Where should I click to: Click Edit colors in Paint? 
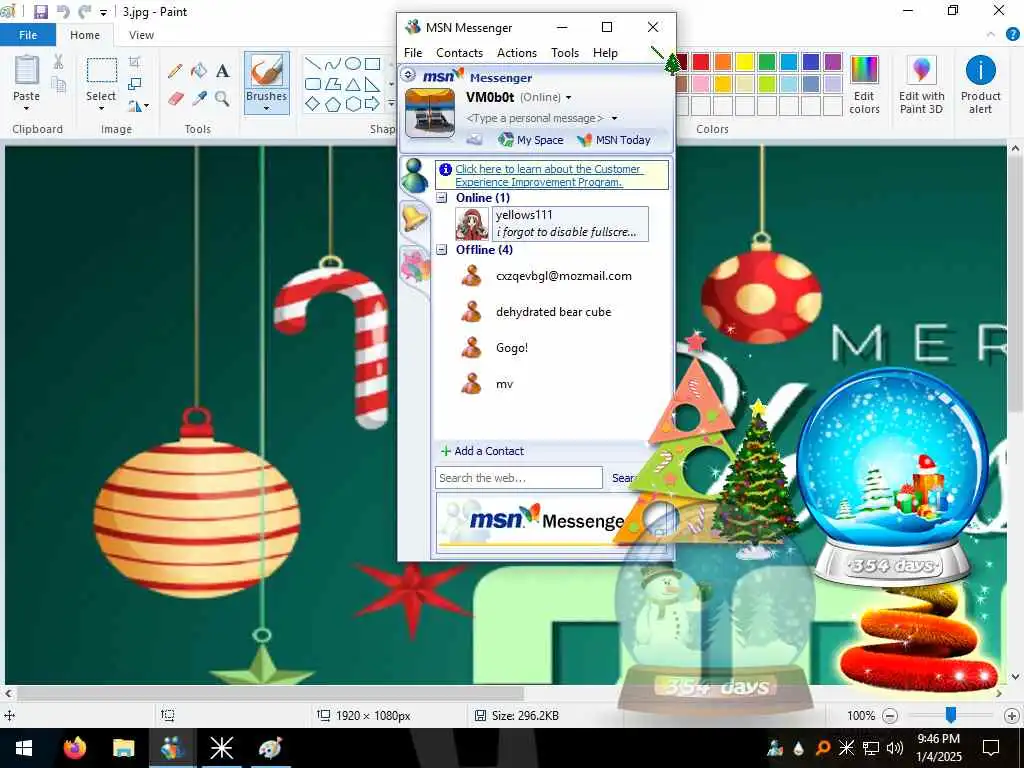pyautogui.click(x=864, y=85)
